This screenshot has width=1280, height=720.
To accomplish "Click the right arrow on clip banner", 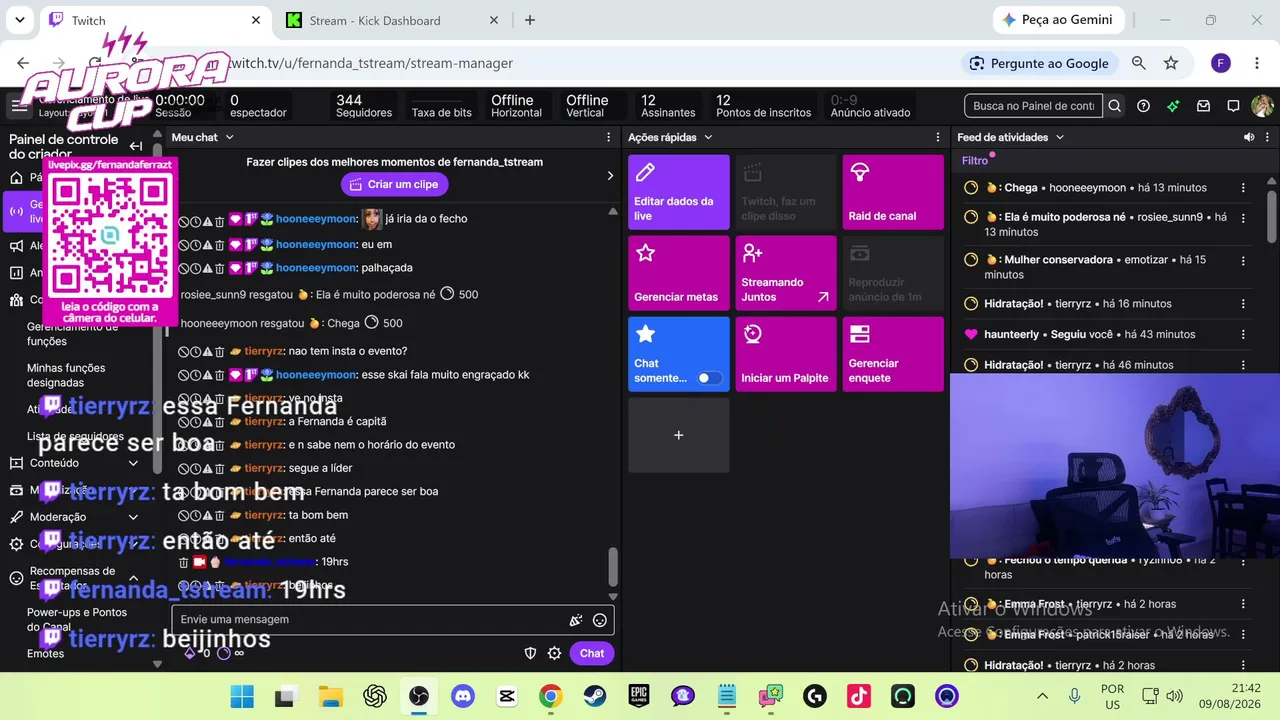I will [610, 176].
